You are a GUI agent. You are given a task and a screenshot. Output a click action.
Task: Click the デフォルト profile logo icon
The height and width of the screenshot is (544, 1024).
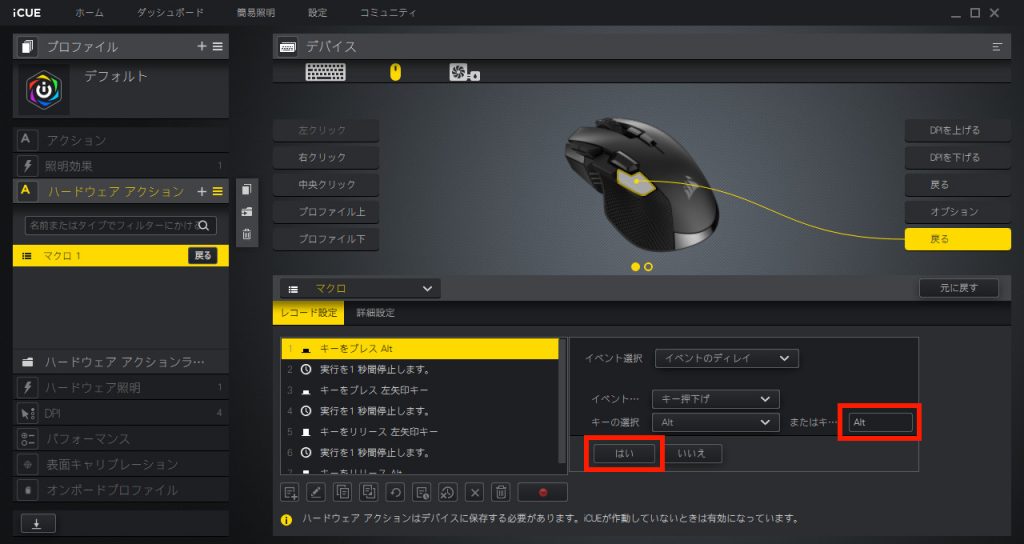pyautogui.click(x=44, y=90)
